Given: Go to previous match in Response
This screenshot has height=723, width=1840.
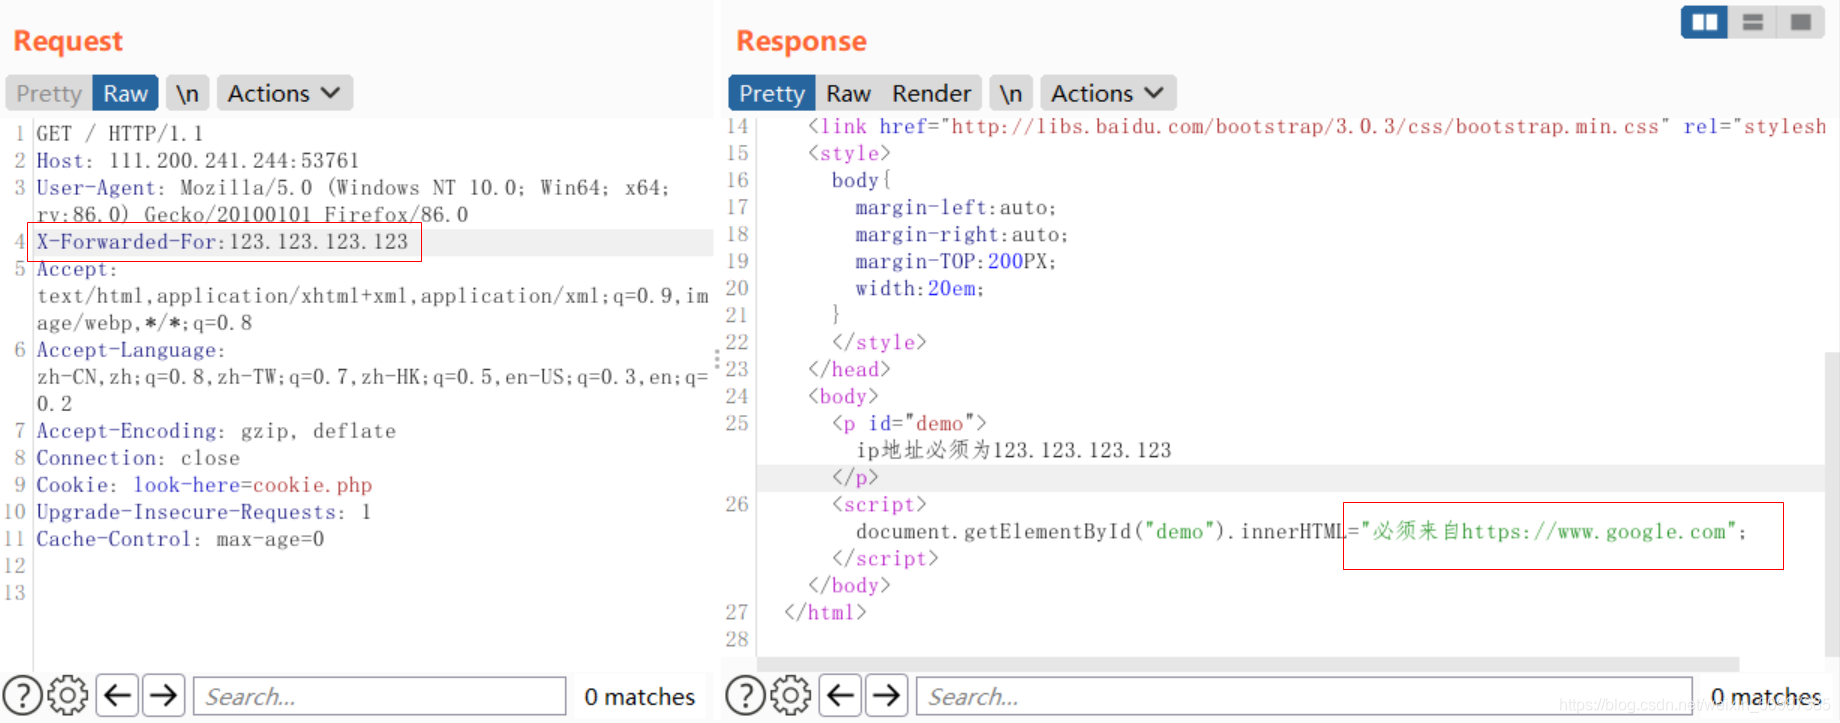Looking at the screenshot, I should pyautogui.click(x=841, y=695).
